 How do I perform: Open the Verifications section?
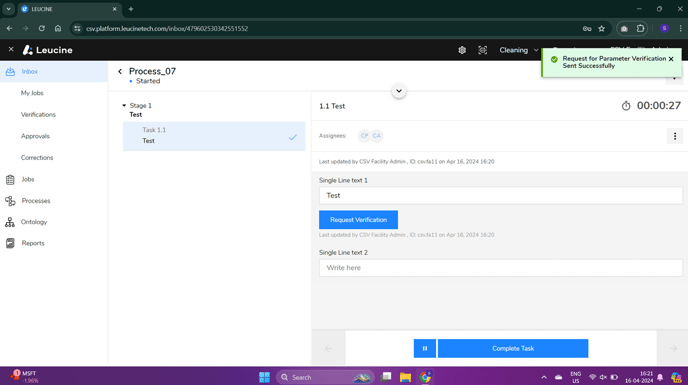(38, 115)
